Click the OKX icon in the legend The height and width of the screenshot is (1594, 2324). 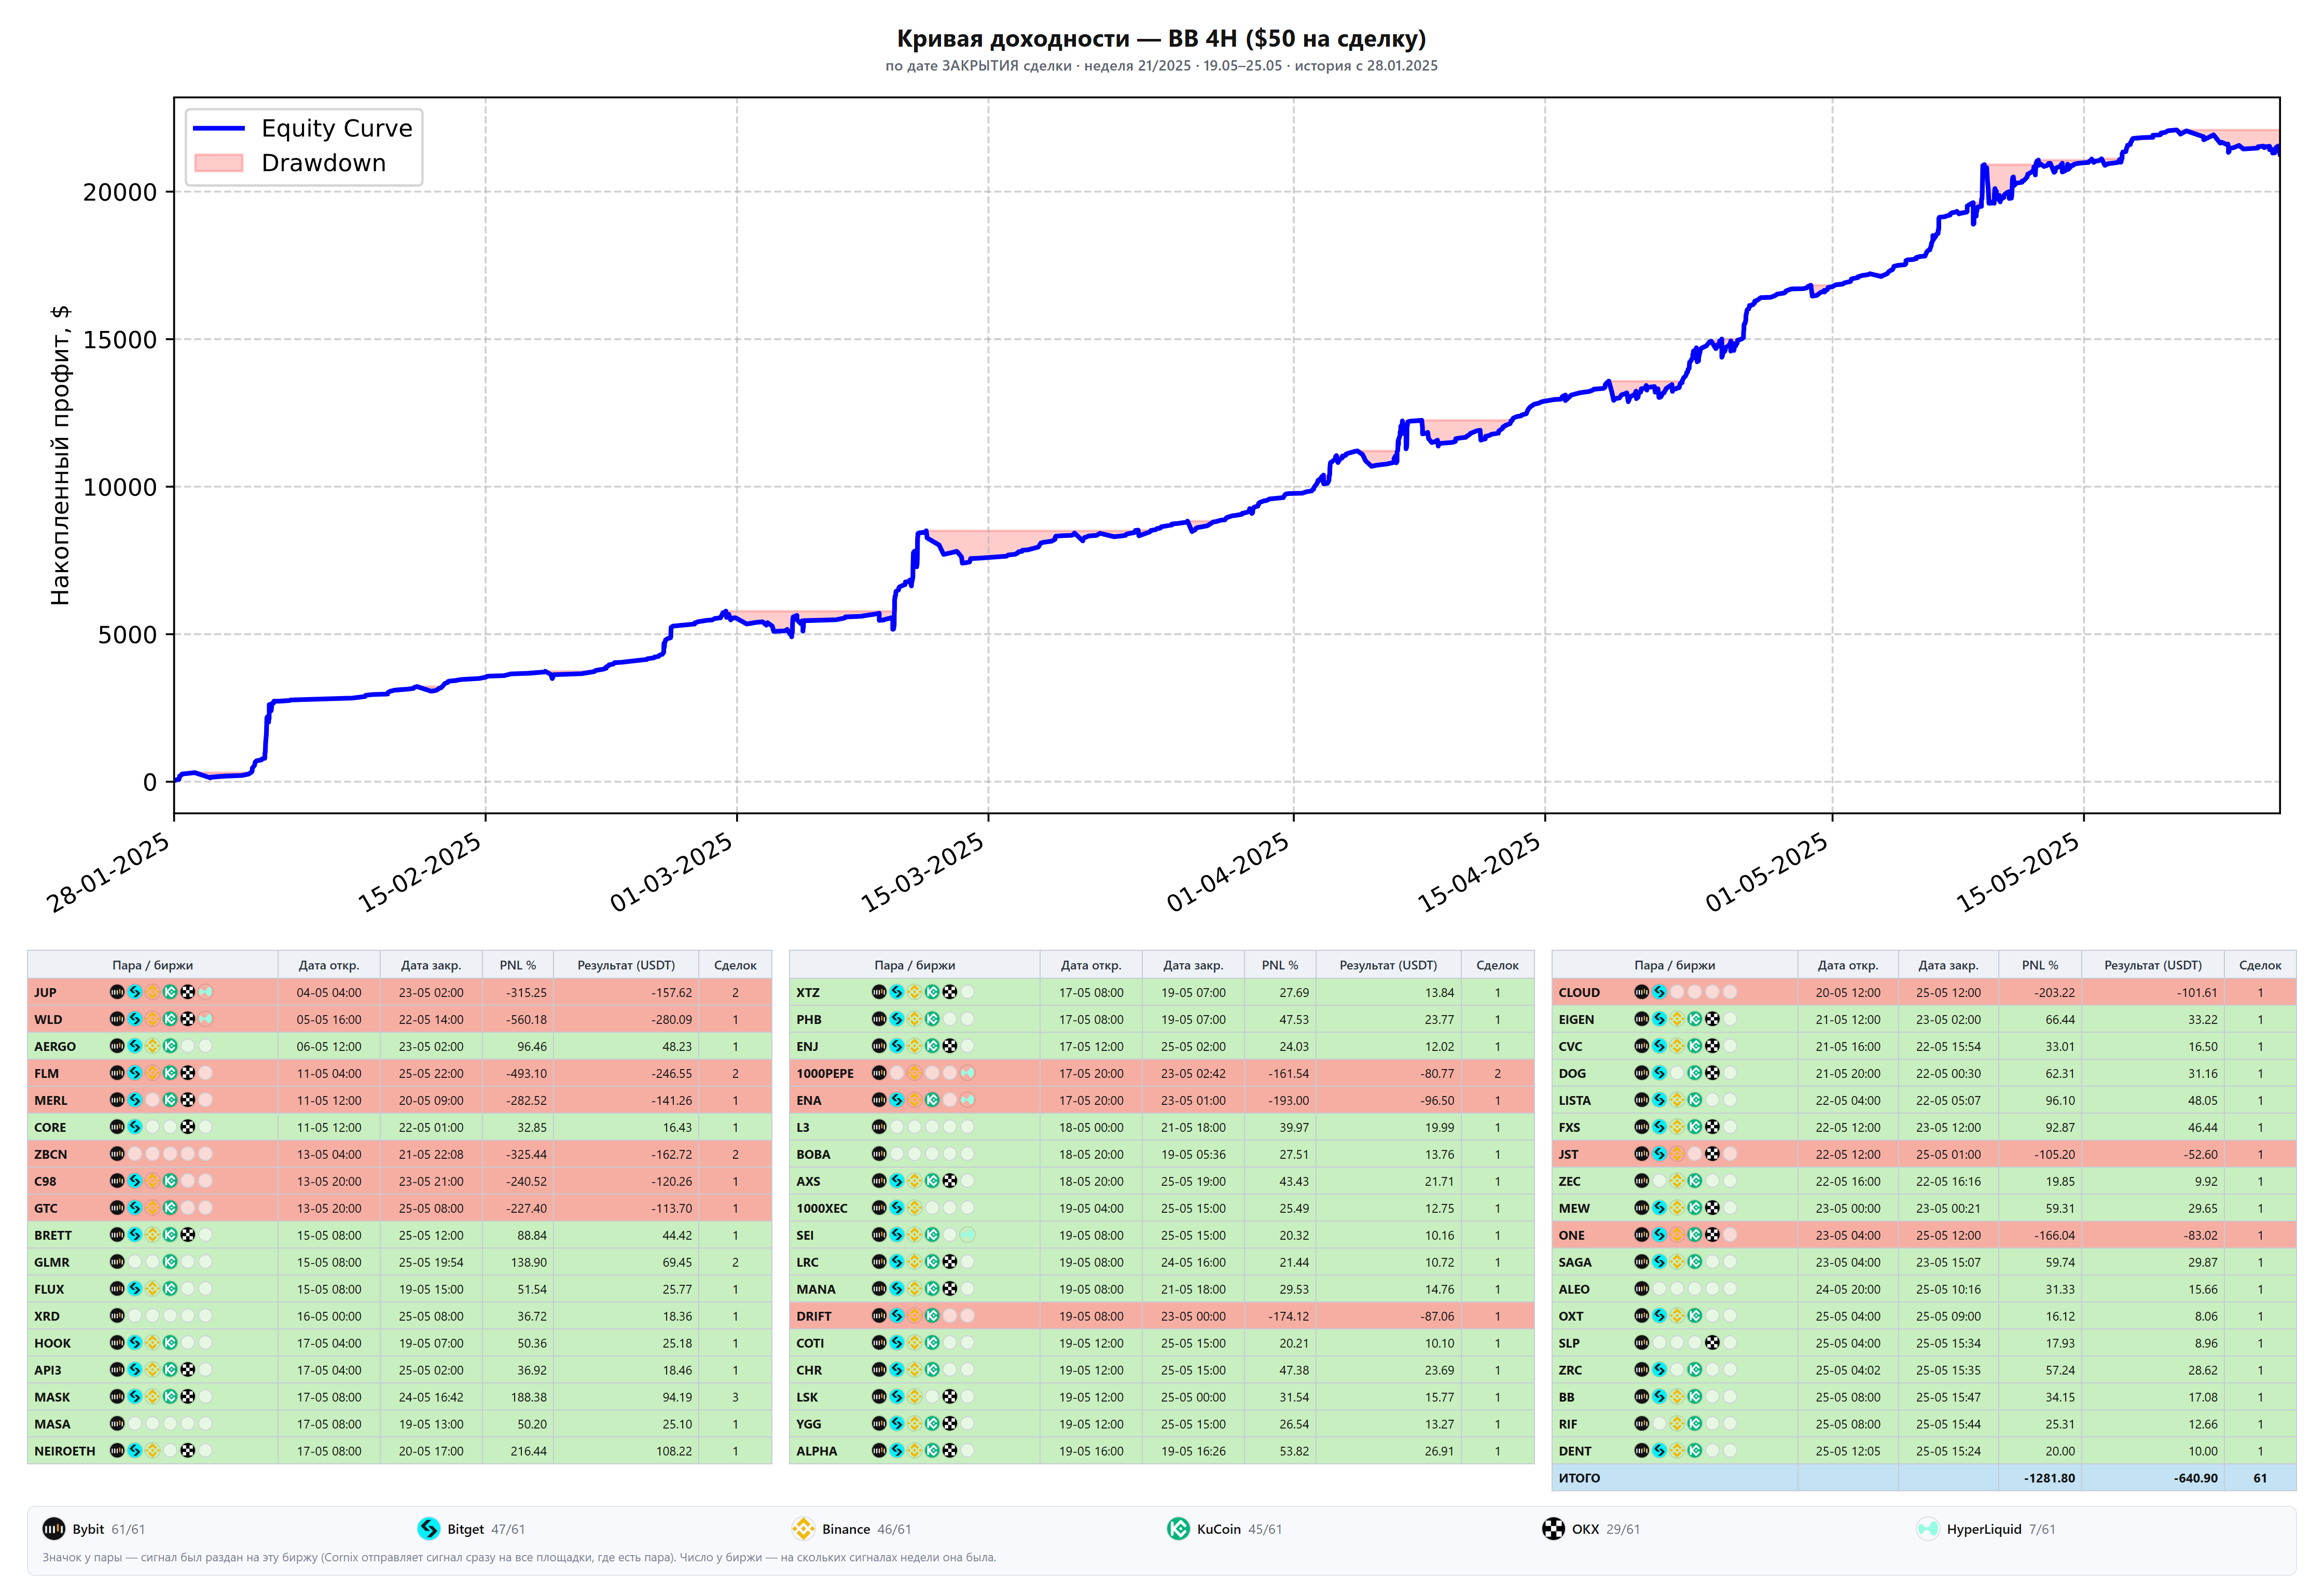pos(1553,1528)
